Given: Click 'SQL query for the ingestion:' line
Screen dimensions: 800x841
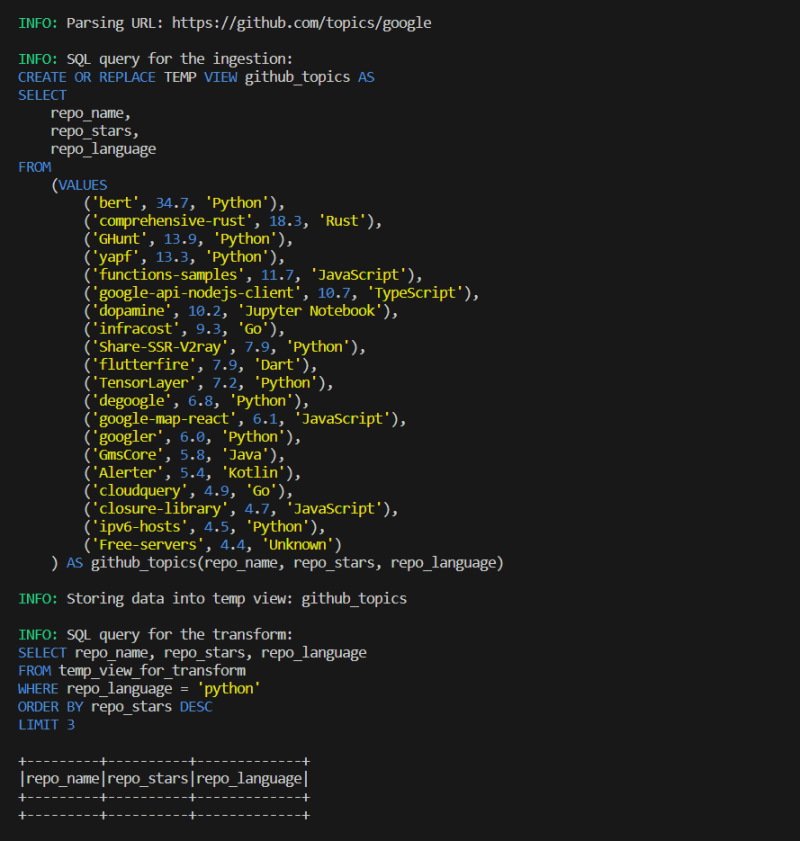Looking at the screenshot, I should (x=180, y=59).
